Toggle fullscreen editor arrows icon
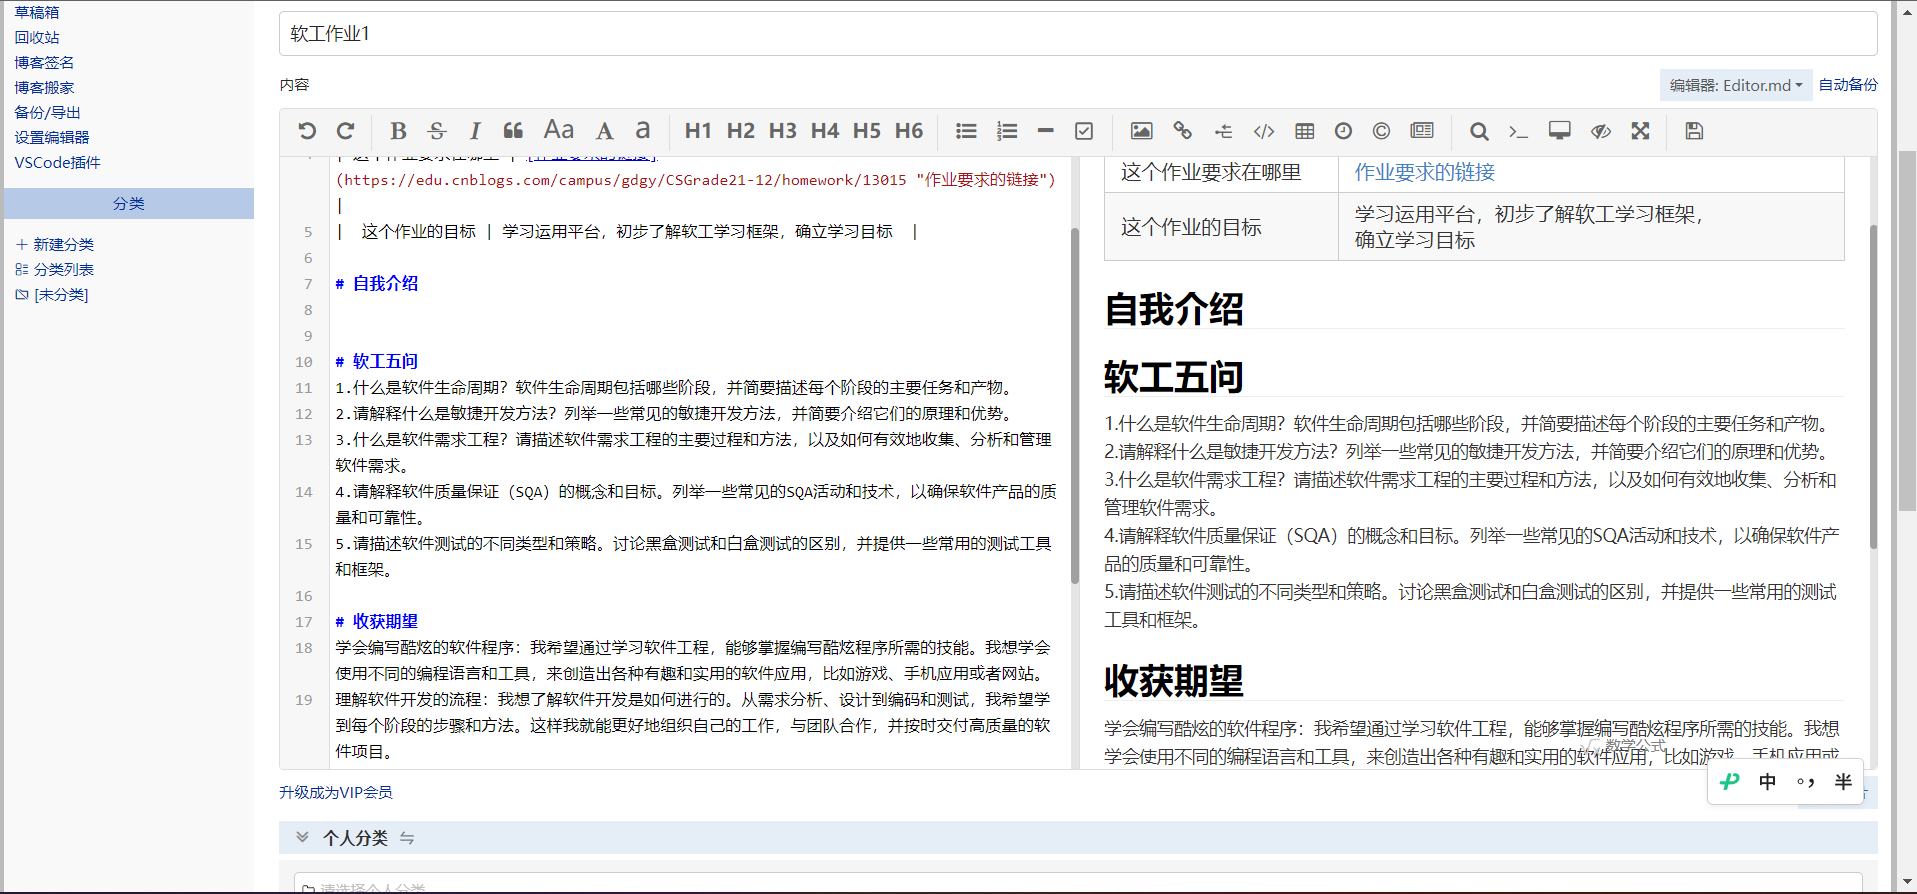 coord(1641,131)
